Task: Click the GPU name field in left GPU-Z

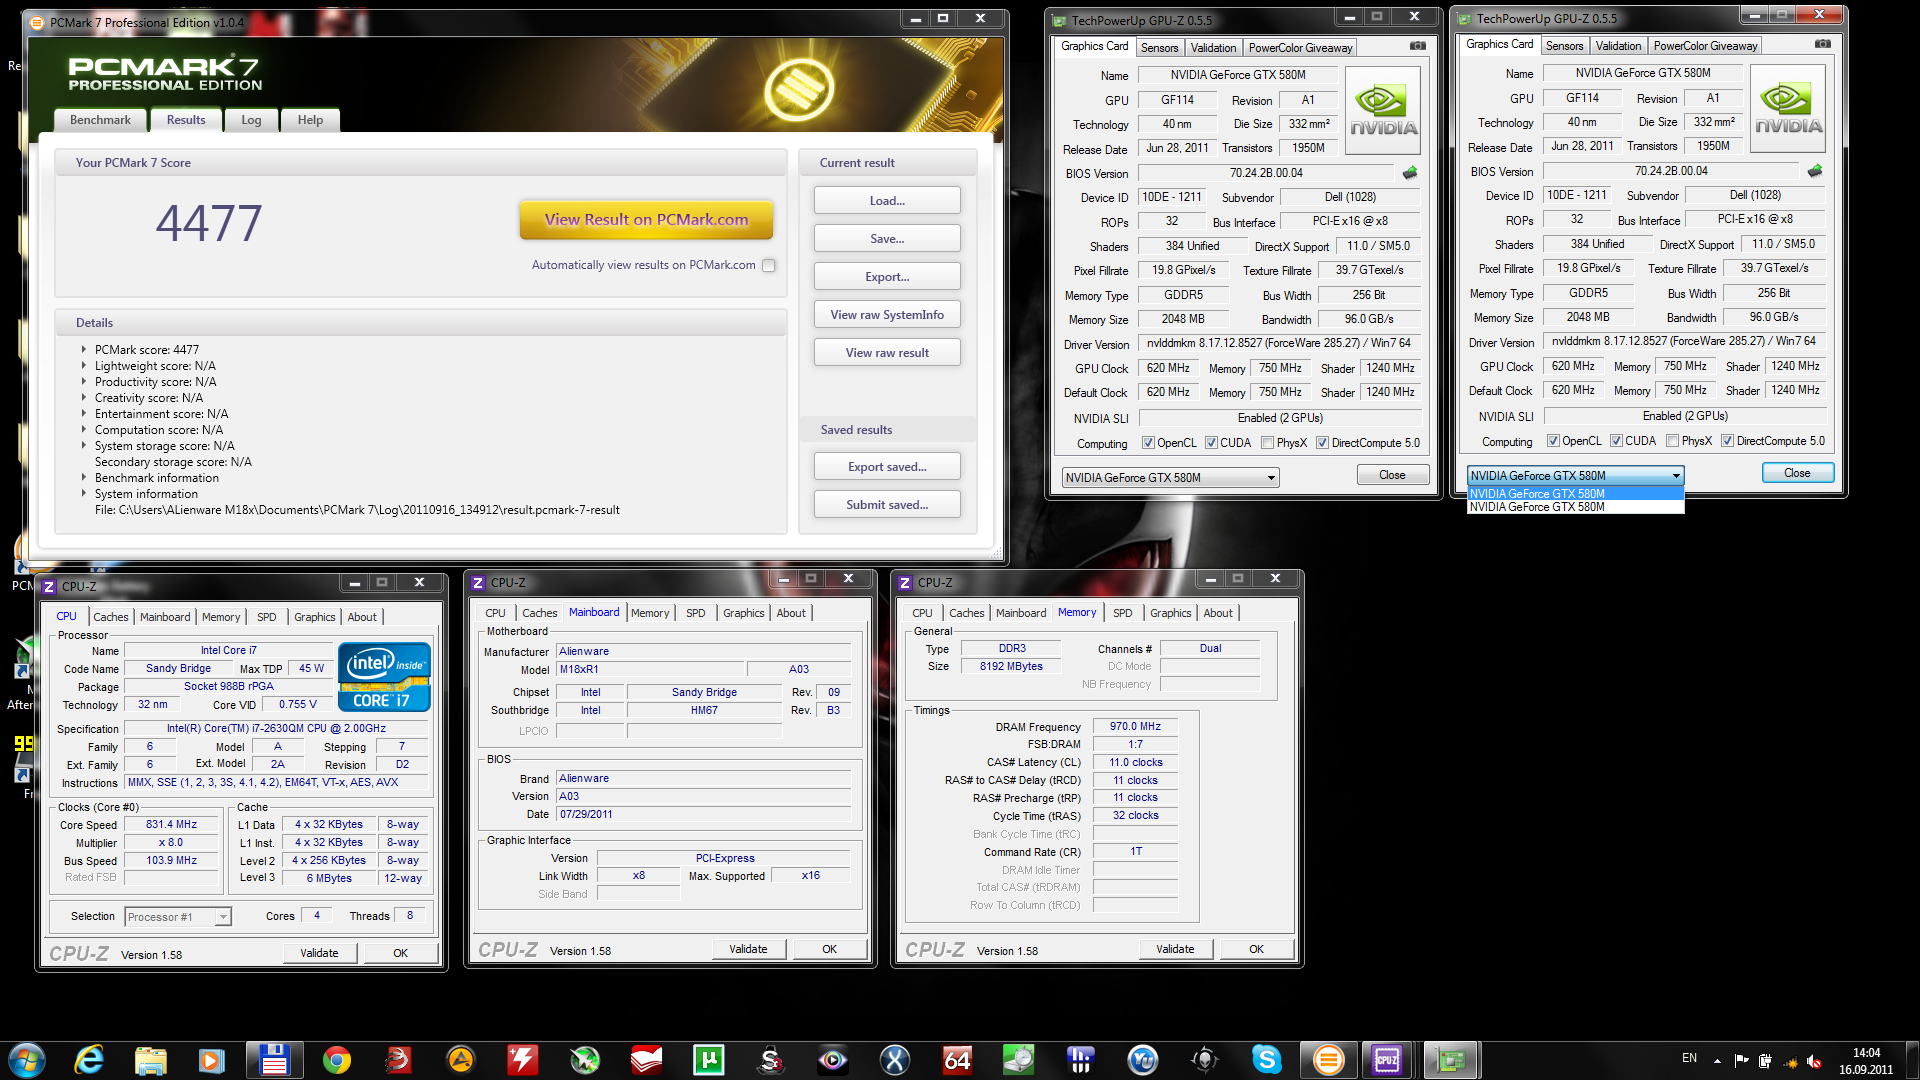Action: [1238, 75]
